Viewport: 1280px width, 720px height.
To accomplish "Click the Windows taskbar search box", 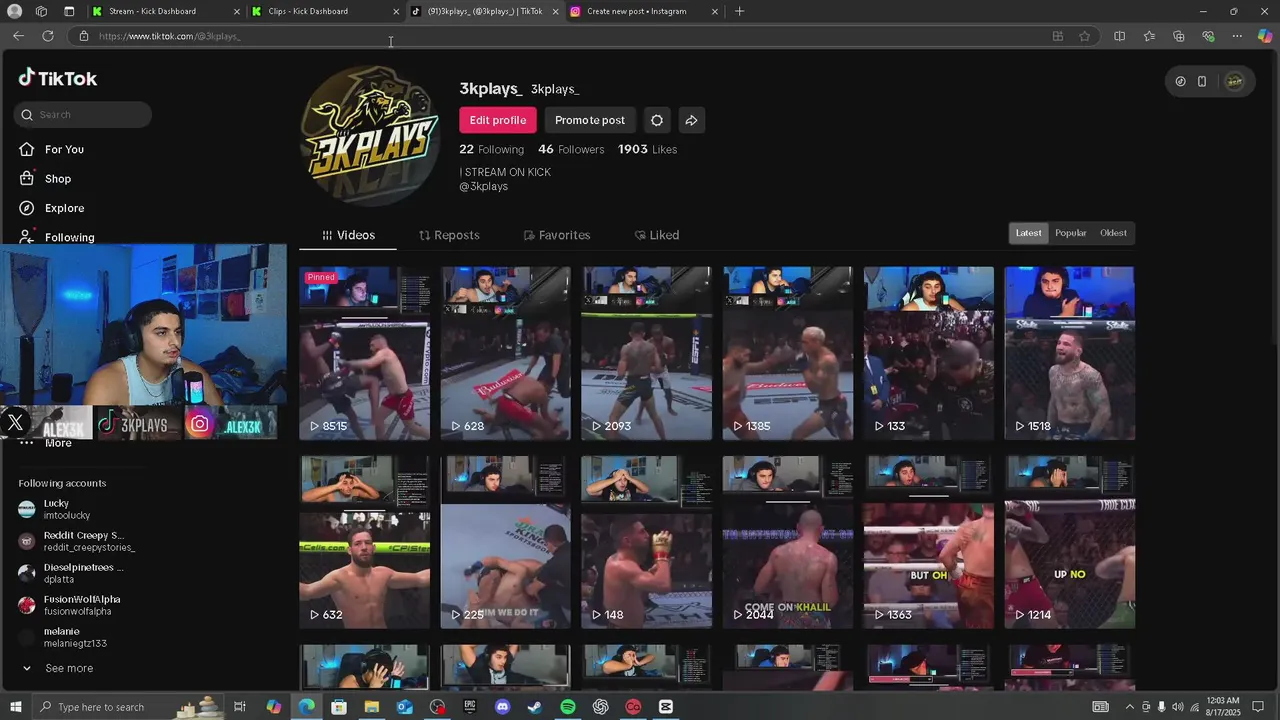I will coord(128,707).
